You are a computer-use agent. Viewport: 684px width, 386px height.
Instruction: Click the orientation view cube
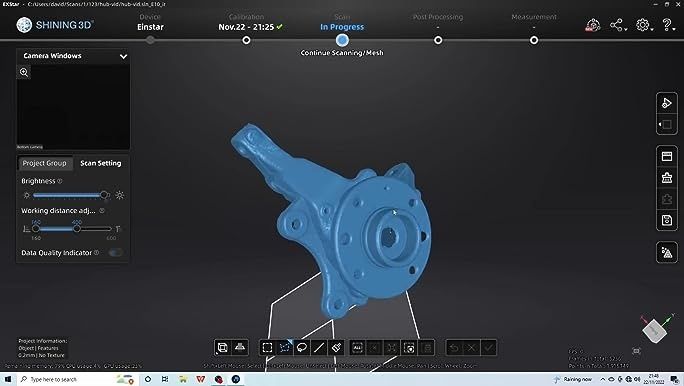click(x=654, y=331)
